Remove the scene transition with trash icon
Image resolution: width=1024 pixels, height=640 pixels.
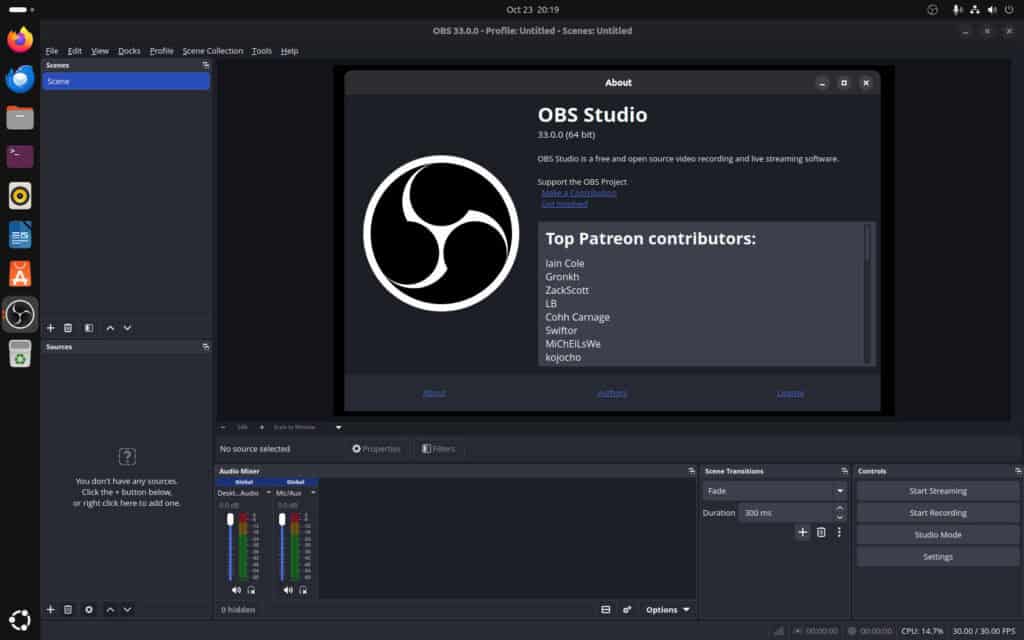coord(821,532)
